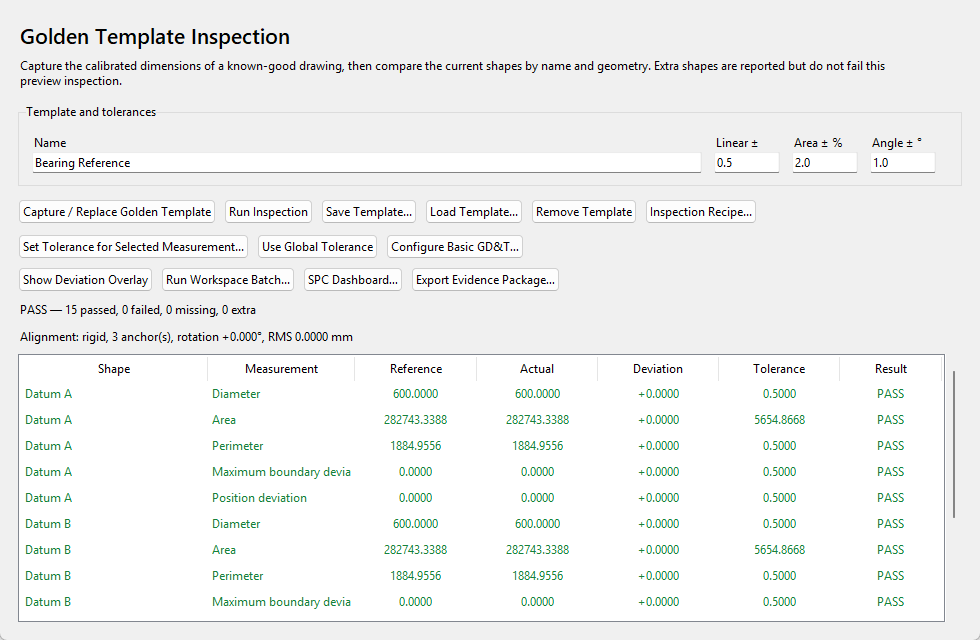The width and height of the screenshot is (980, 640).
Task: Sort by the Tolerance column header
Action: [x=779, y=369]
